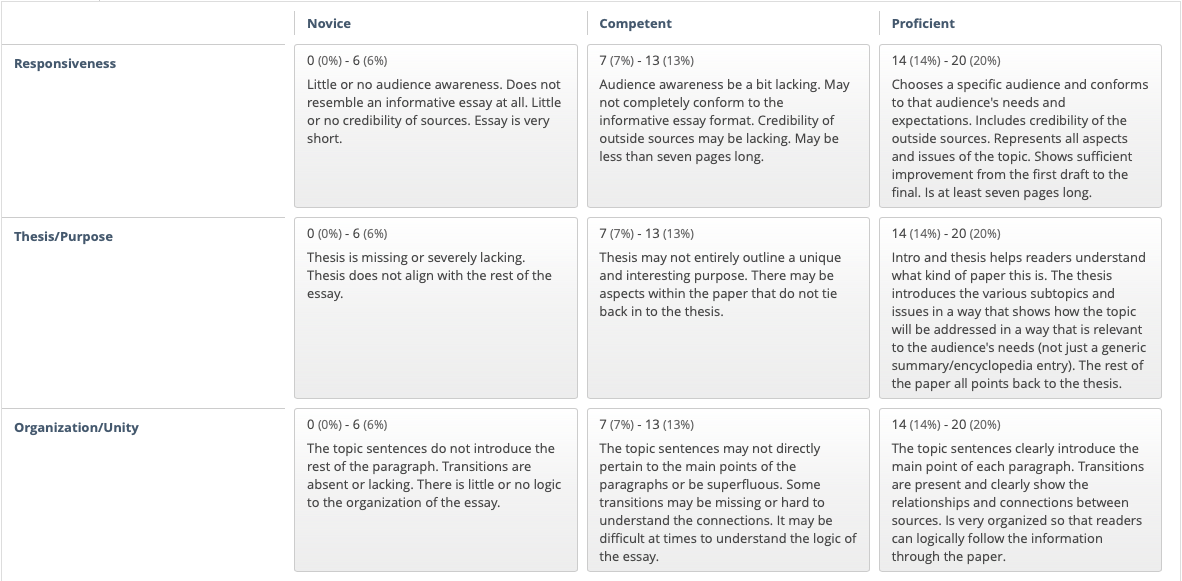Viewport: 1182px width, 581px height.
Task: Pick the Competent cell for Organization/Unity
Action: 728,491
